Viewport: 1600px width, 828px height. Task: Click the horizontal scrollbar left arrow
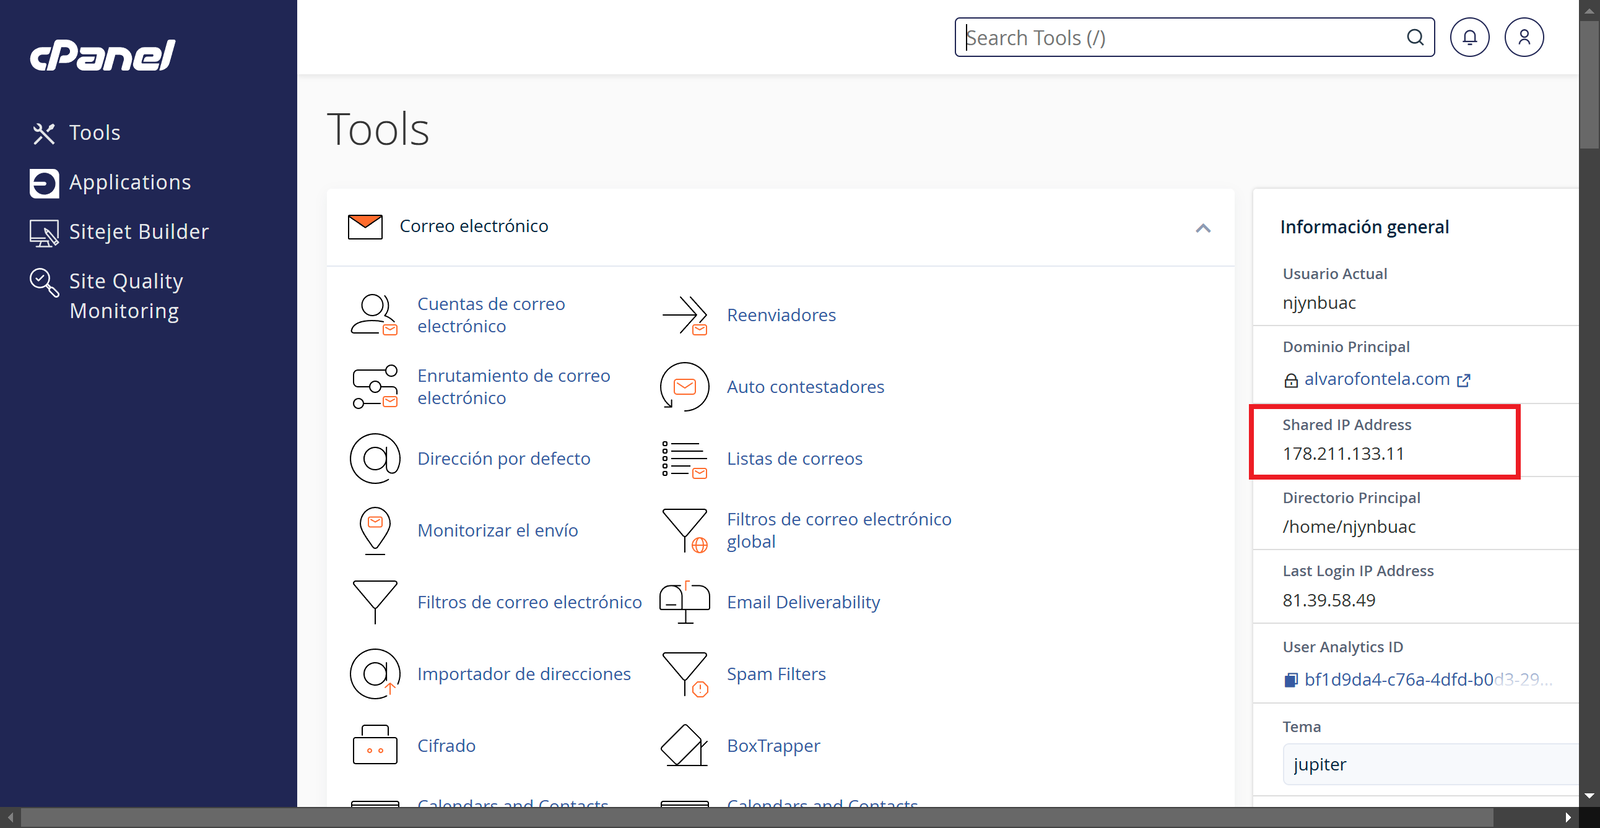[x=10, y=818]
